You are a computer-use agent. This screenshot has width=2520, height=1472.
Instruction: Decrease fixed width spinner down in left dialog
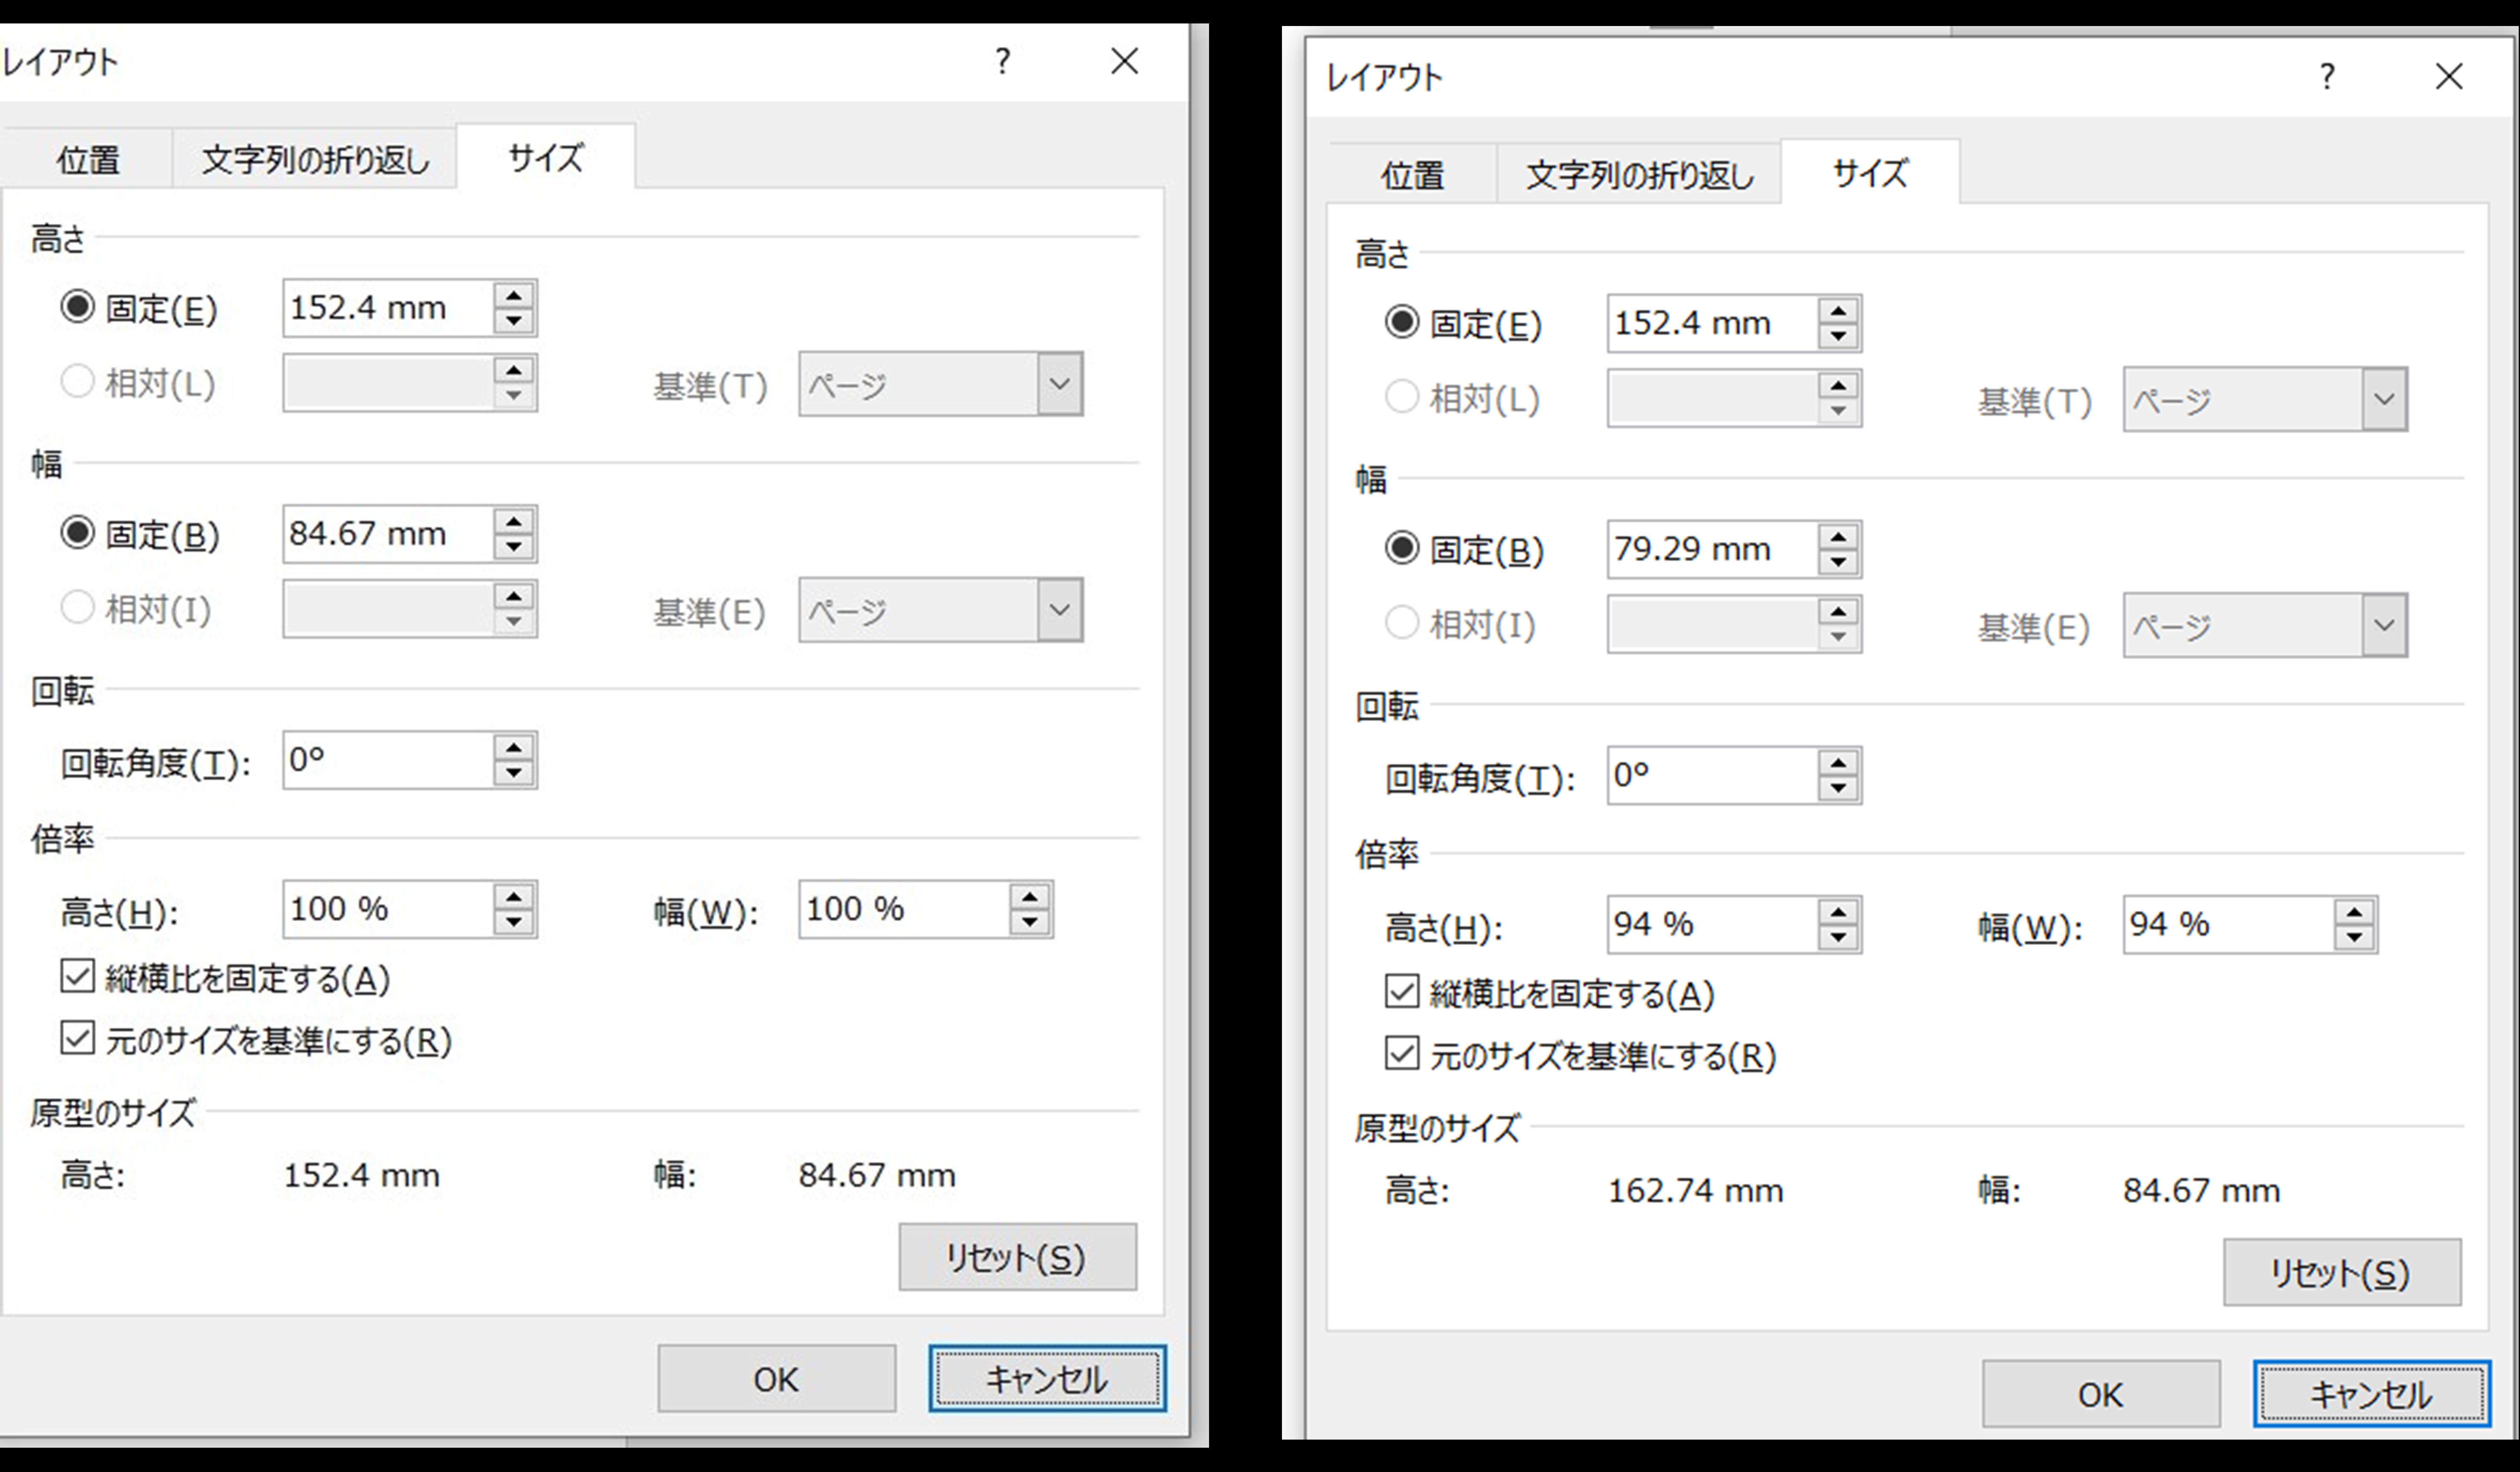(514, 547)
